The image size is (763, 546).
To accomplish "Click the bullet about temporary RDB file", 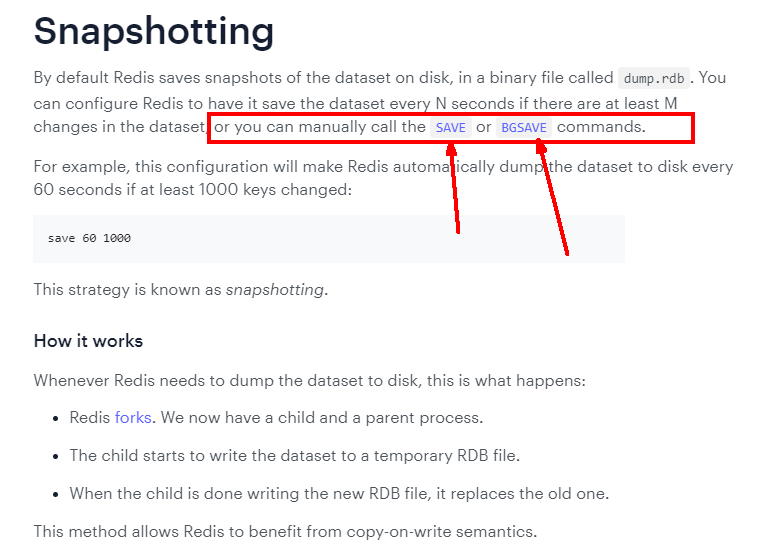I will [x=294, y=455].
